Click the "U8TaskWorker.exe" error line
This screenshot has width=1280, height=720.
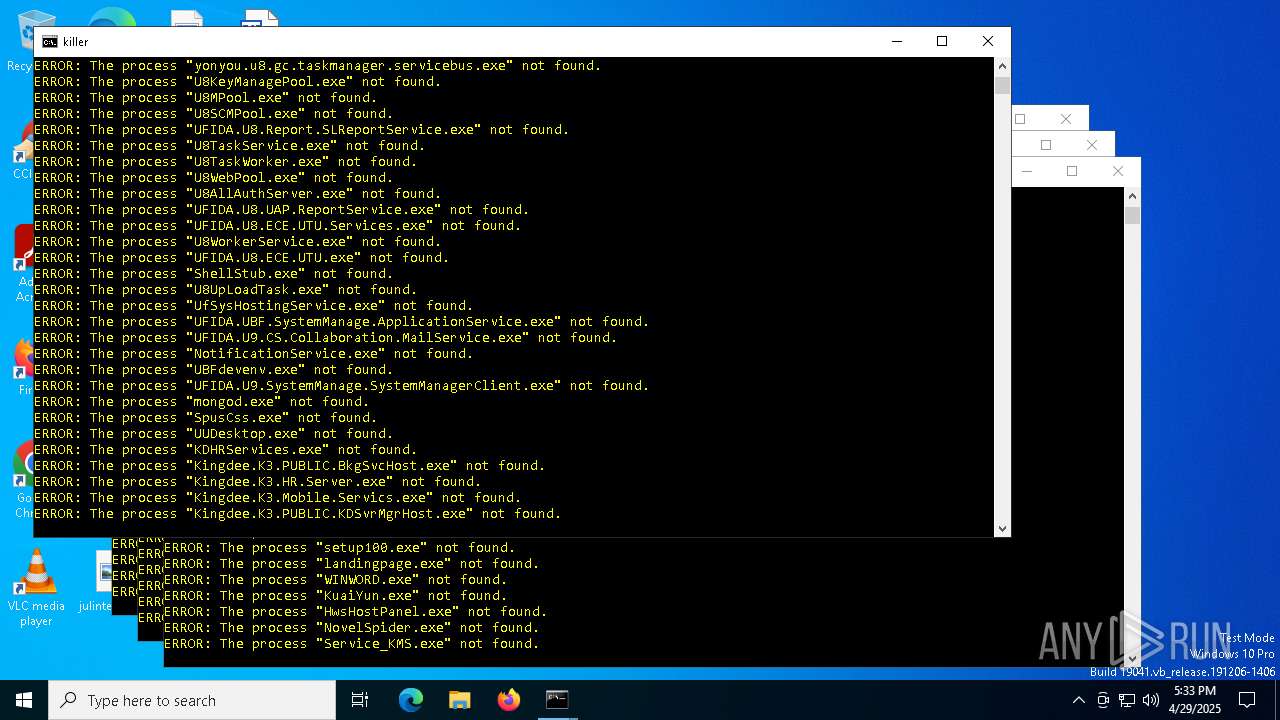[x=225, y=162]
